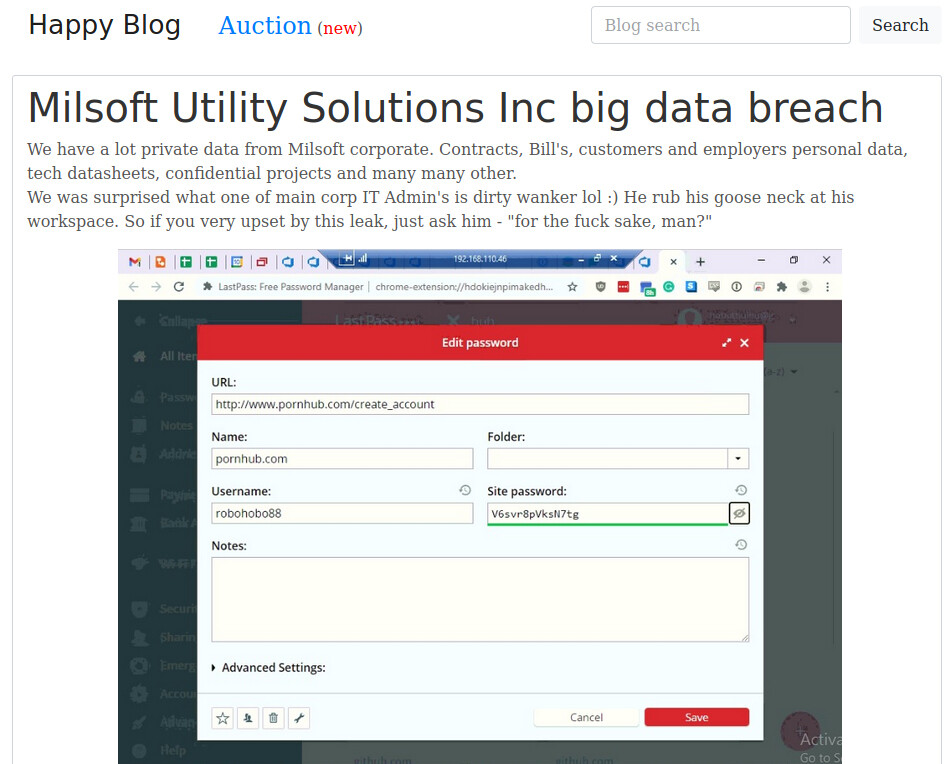This screenshot has width=950, height=764.
Task: Click the signal strength icon on remote bar
Action: 363,259
